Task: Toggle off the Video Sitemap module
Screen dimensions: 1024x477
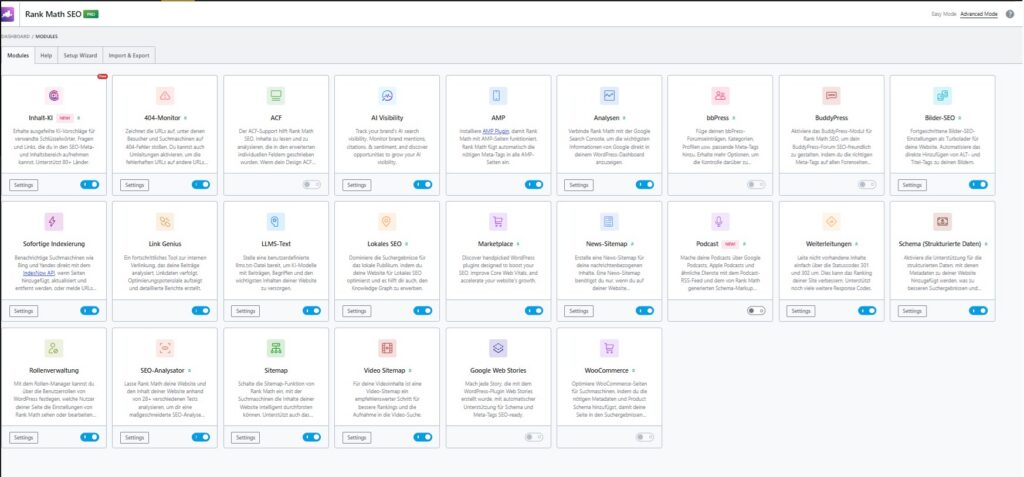Action: 423,437
